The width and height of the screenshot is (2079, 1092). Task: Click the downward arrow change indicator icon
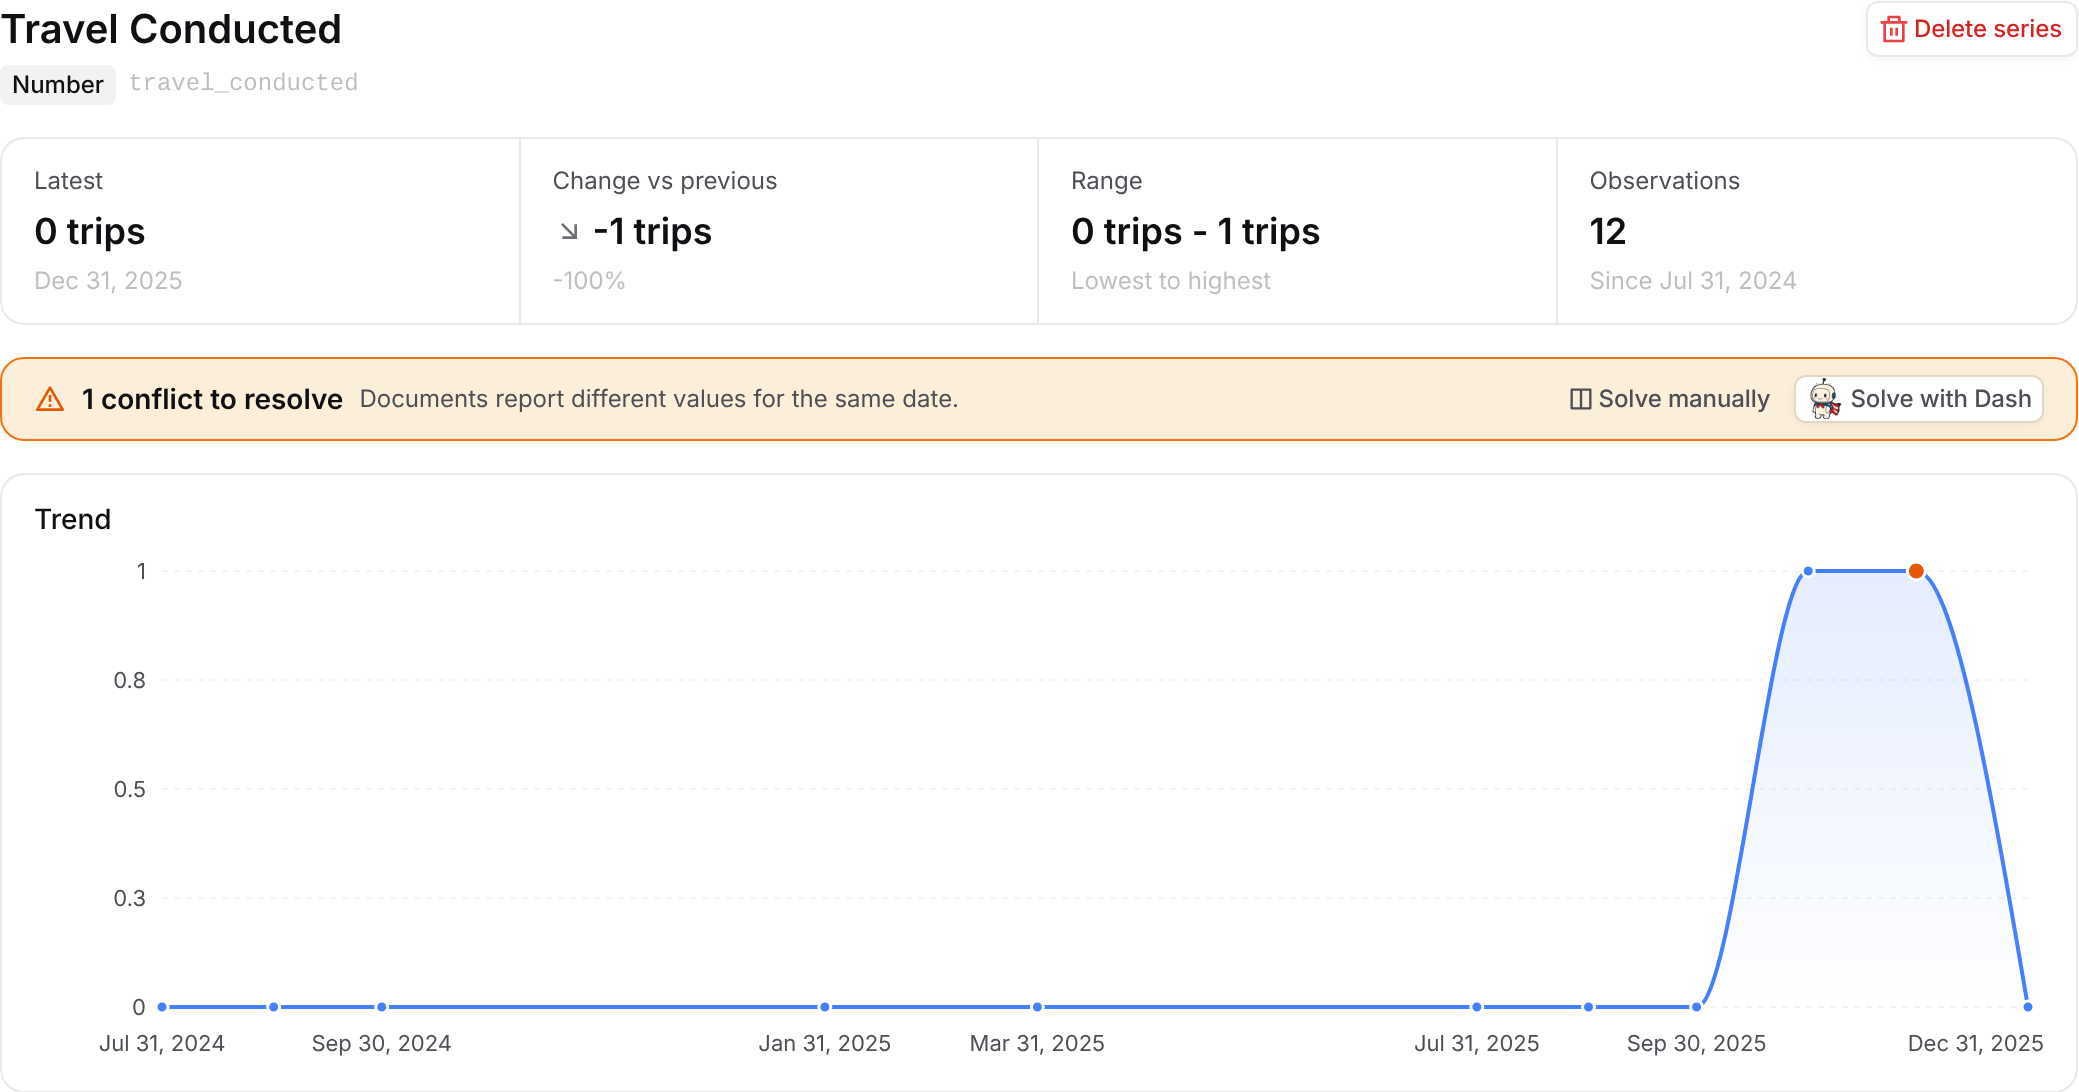569,231
